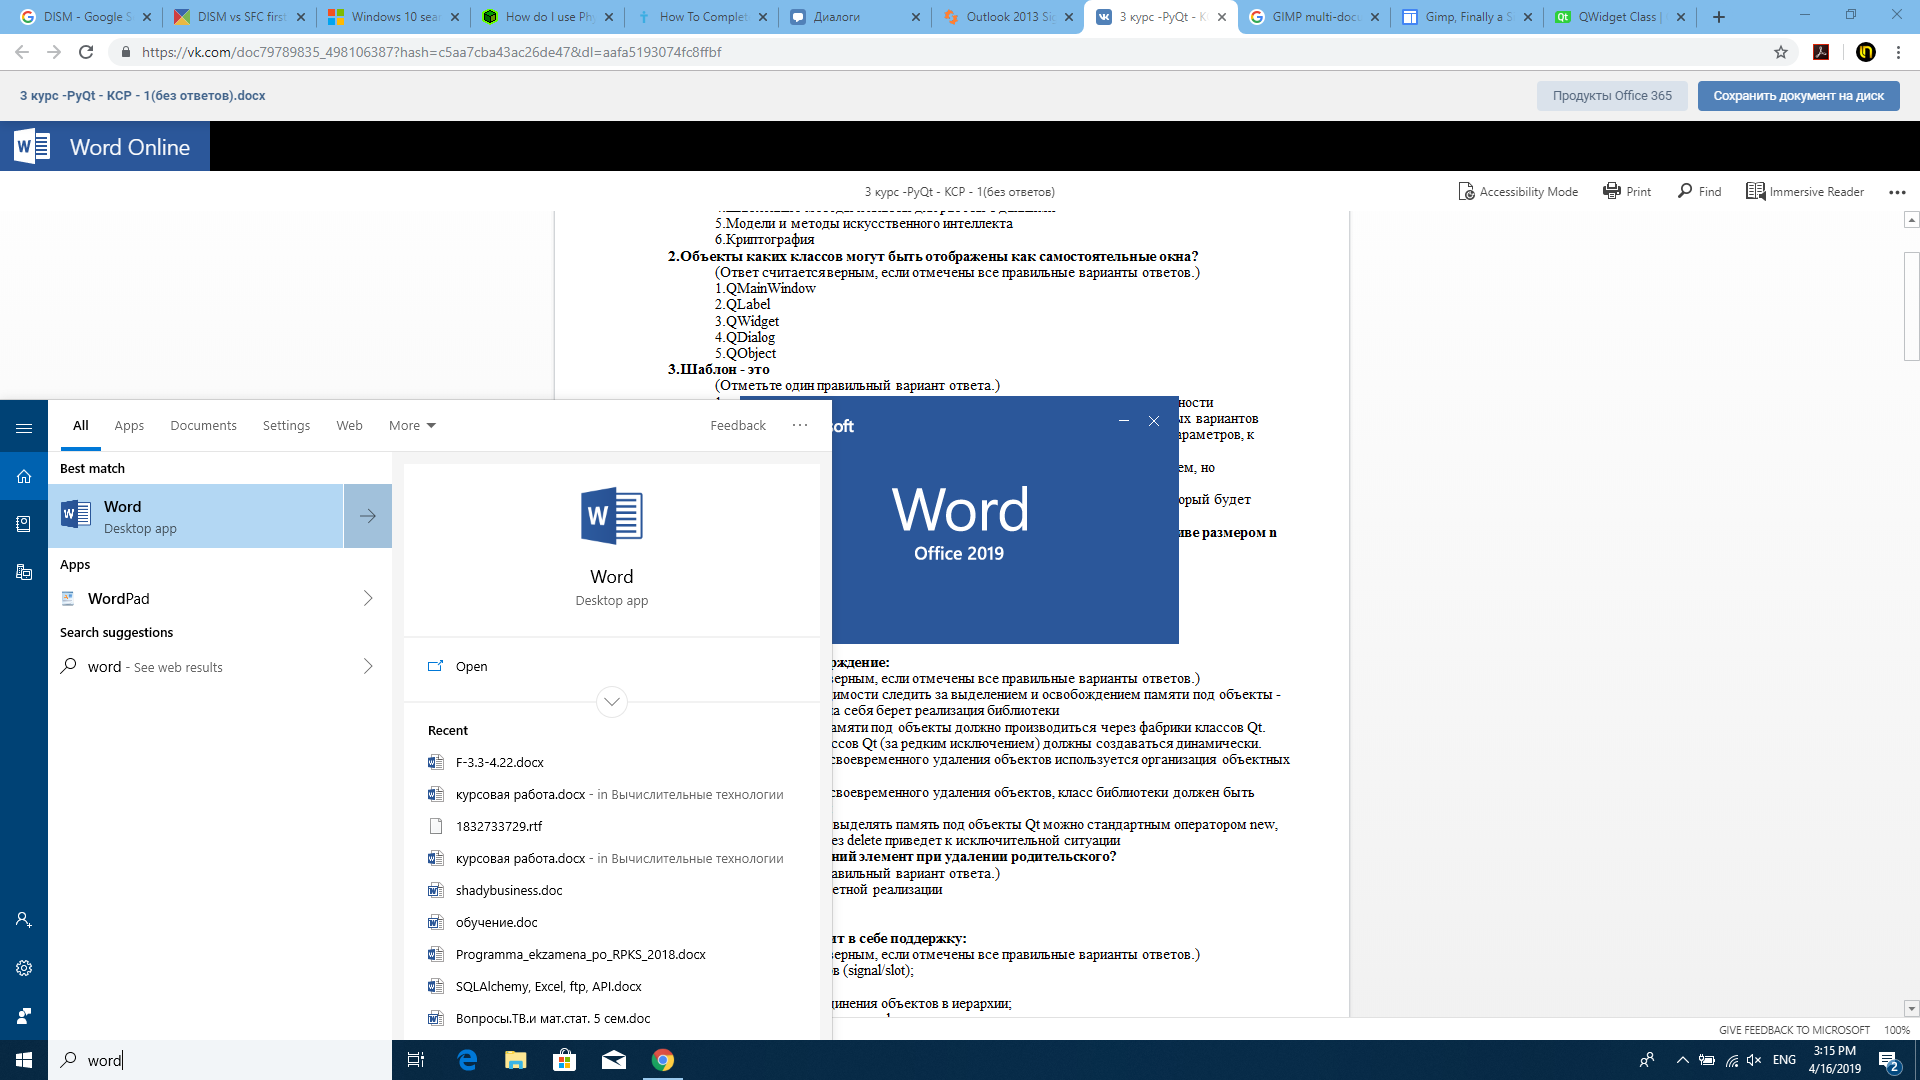
Task: Click the ENG language indicator
Action: point(1784,1060)
